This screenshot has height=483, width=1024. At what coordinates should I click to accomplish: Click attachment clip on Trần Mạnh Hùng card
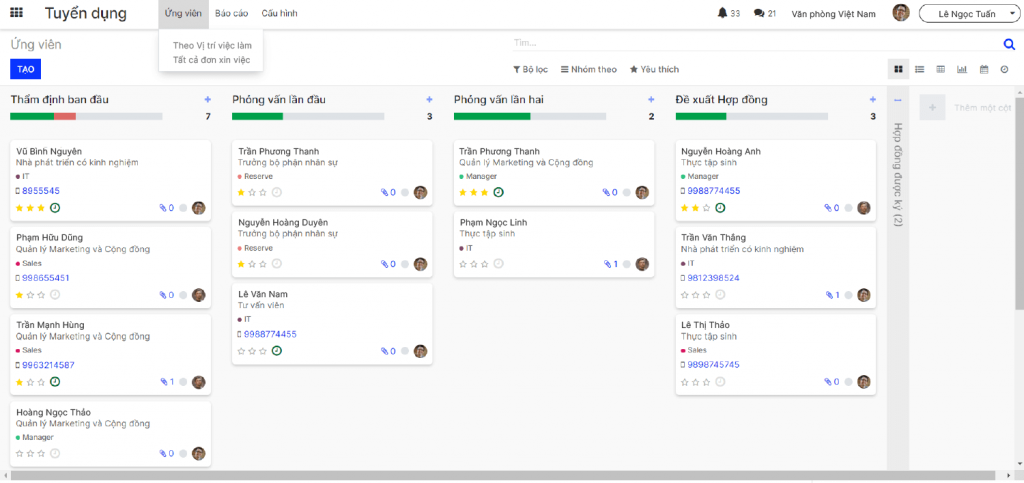click(167, 382)
